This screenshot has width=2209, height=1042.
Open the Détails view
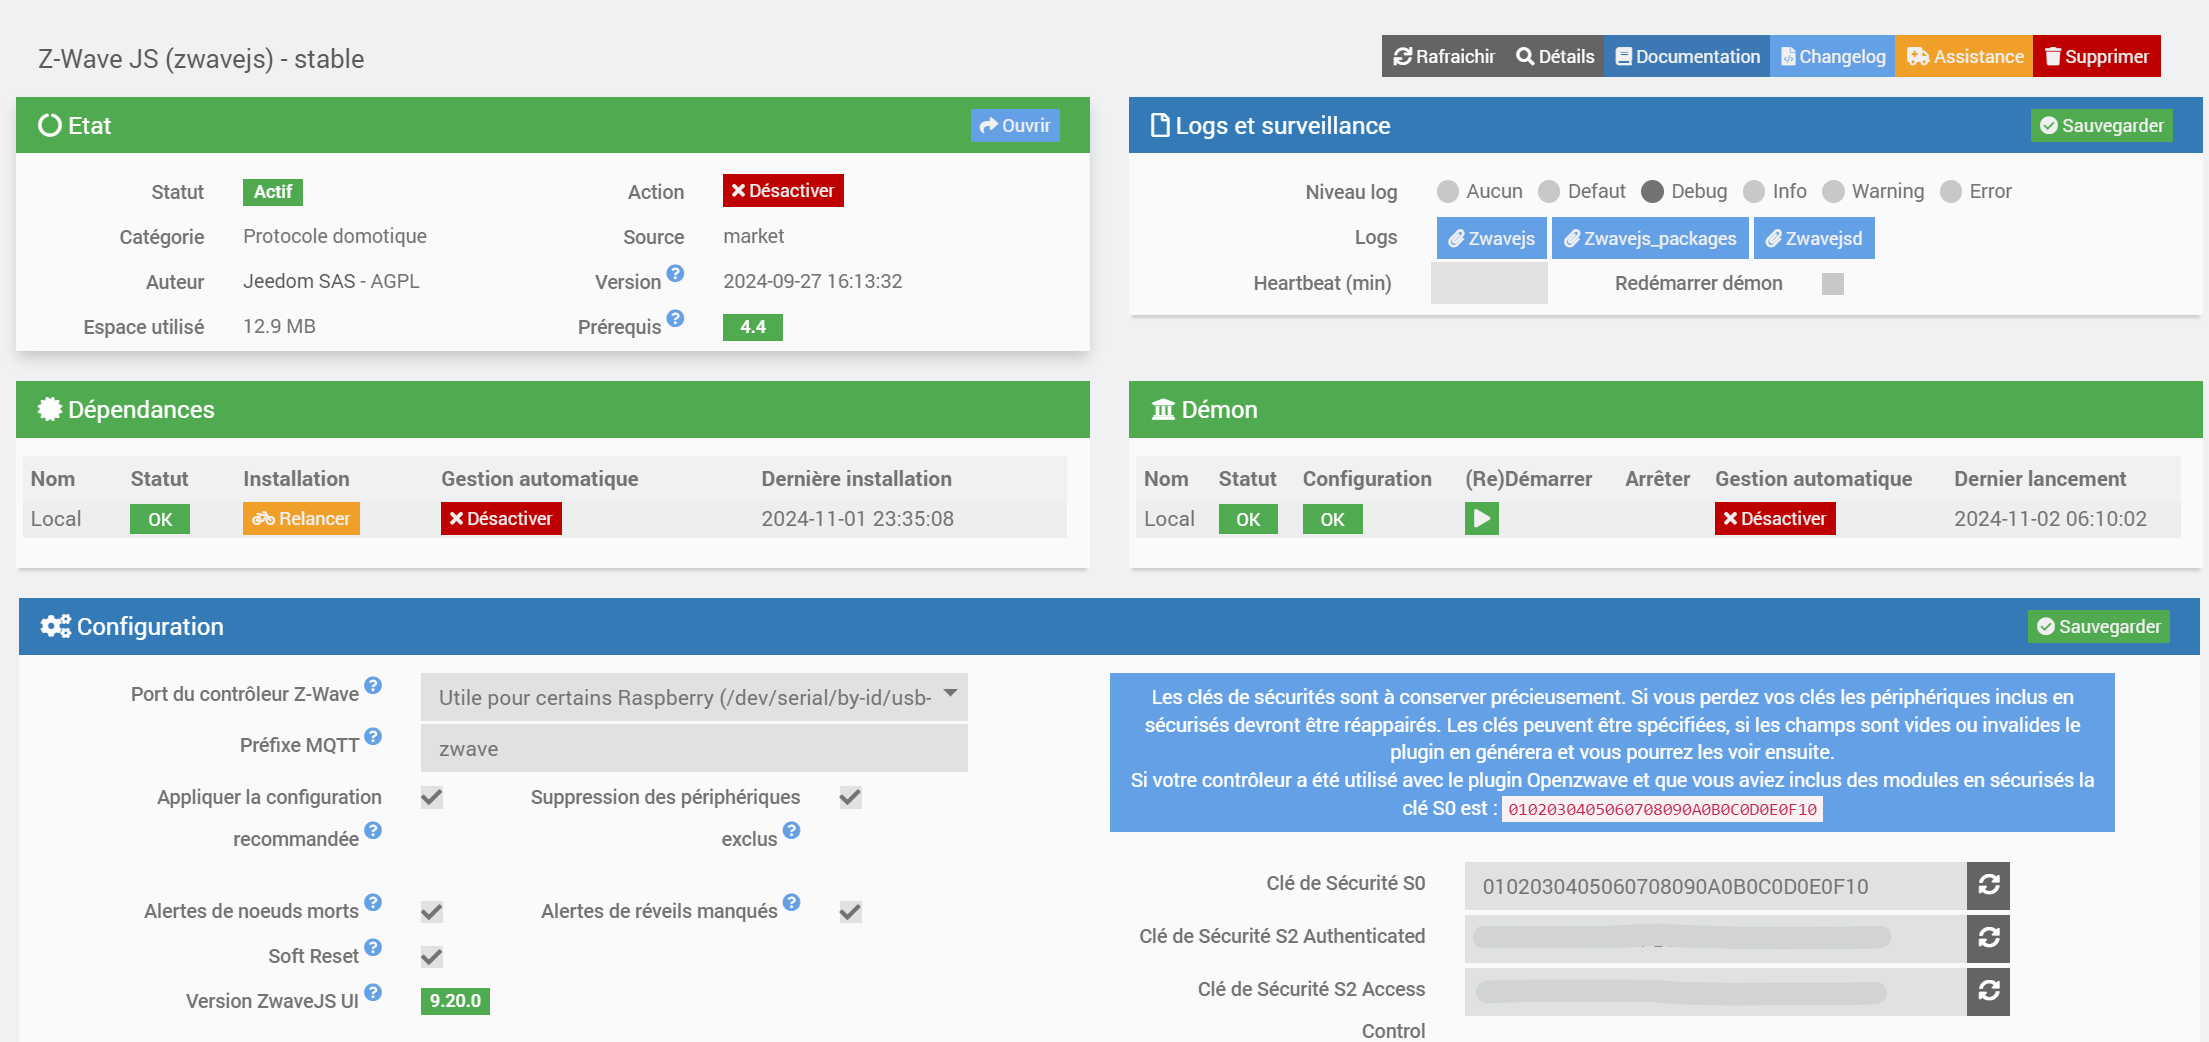click(1555, 57)
